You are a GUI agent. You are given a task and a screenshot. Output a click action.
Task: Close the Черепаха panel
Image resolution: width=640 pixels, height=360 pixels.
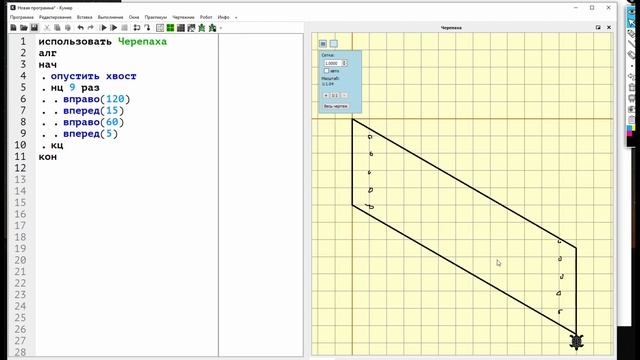click(609, 27)
